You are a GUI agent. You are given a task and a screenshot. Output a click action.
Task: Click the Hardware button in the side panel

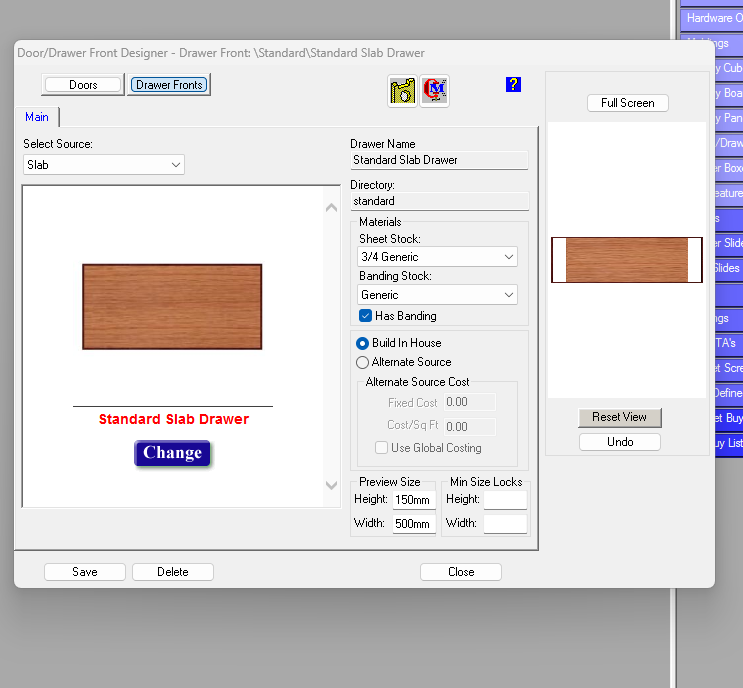click(x=712, y=18)
